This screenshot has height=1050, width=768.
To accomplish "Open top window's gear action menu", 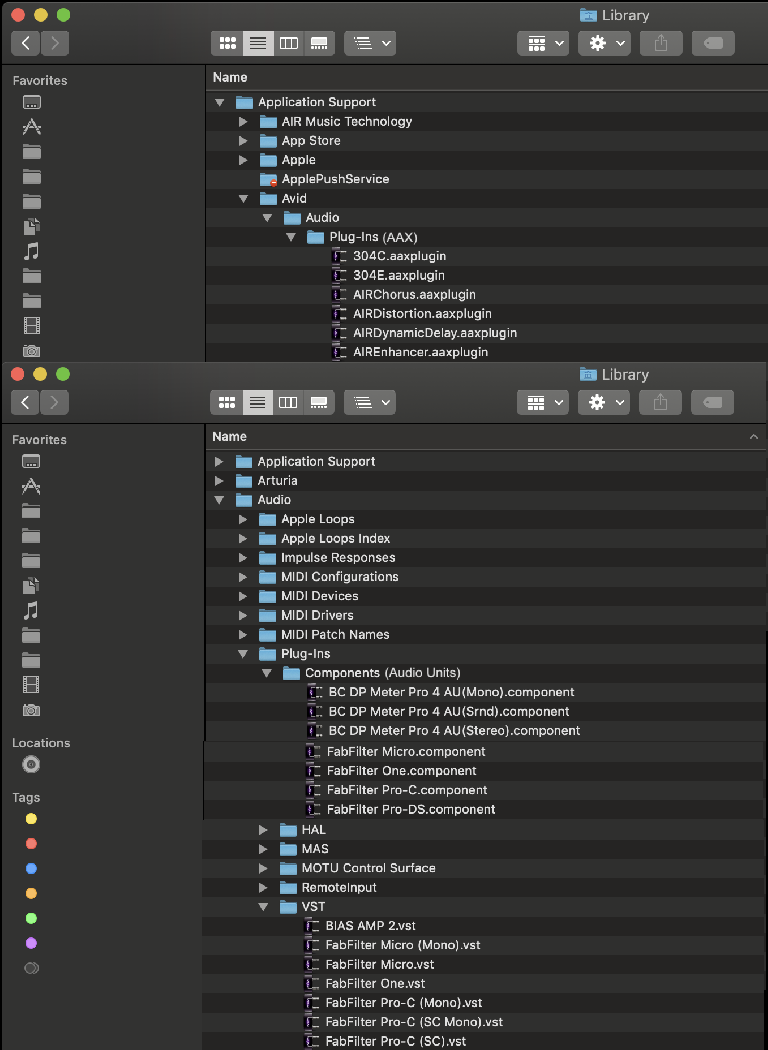I will pos(604,44).
